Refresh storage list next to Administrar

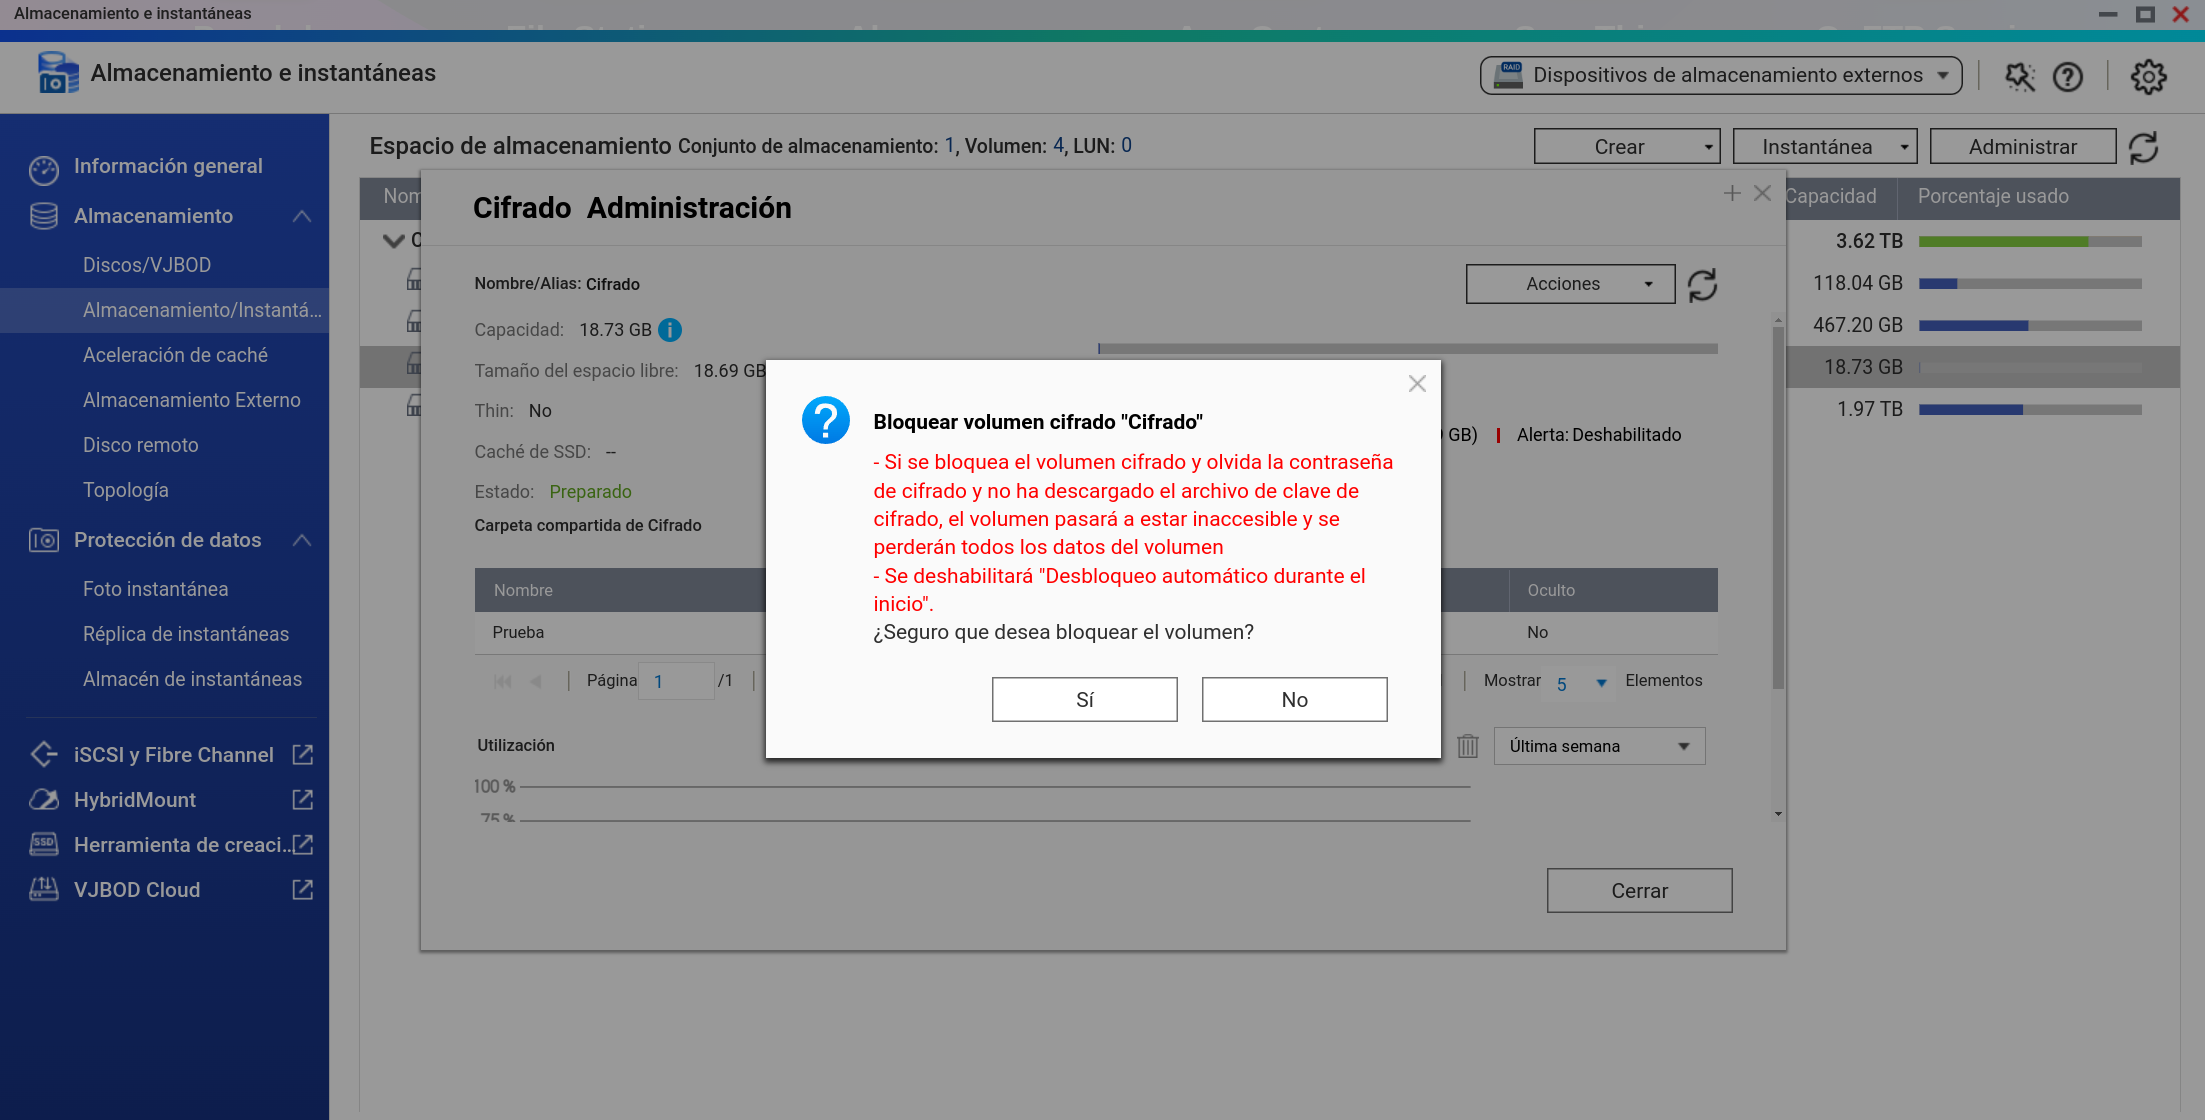pyautogui.click(x=2144, y=148)
